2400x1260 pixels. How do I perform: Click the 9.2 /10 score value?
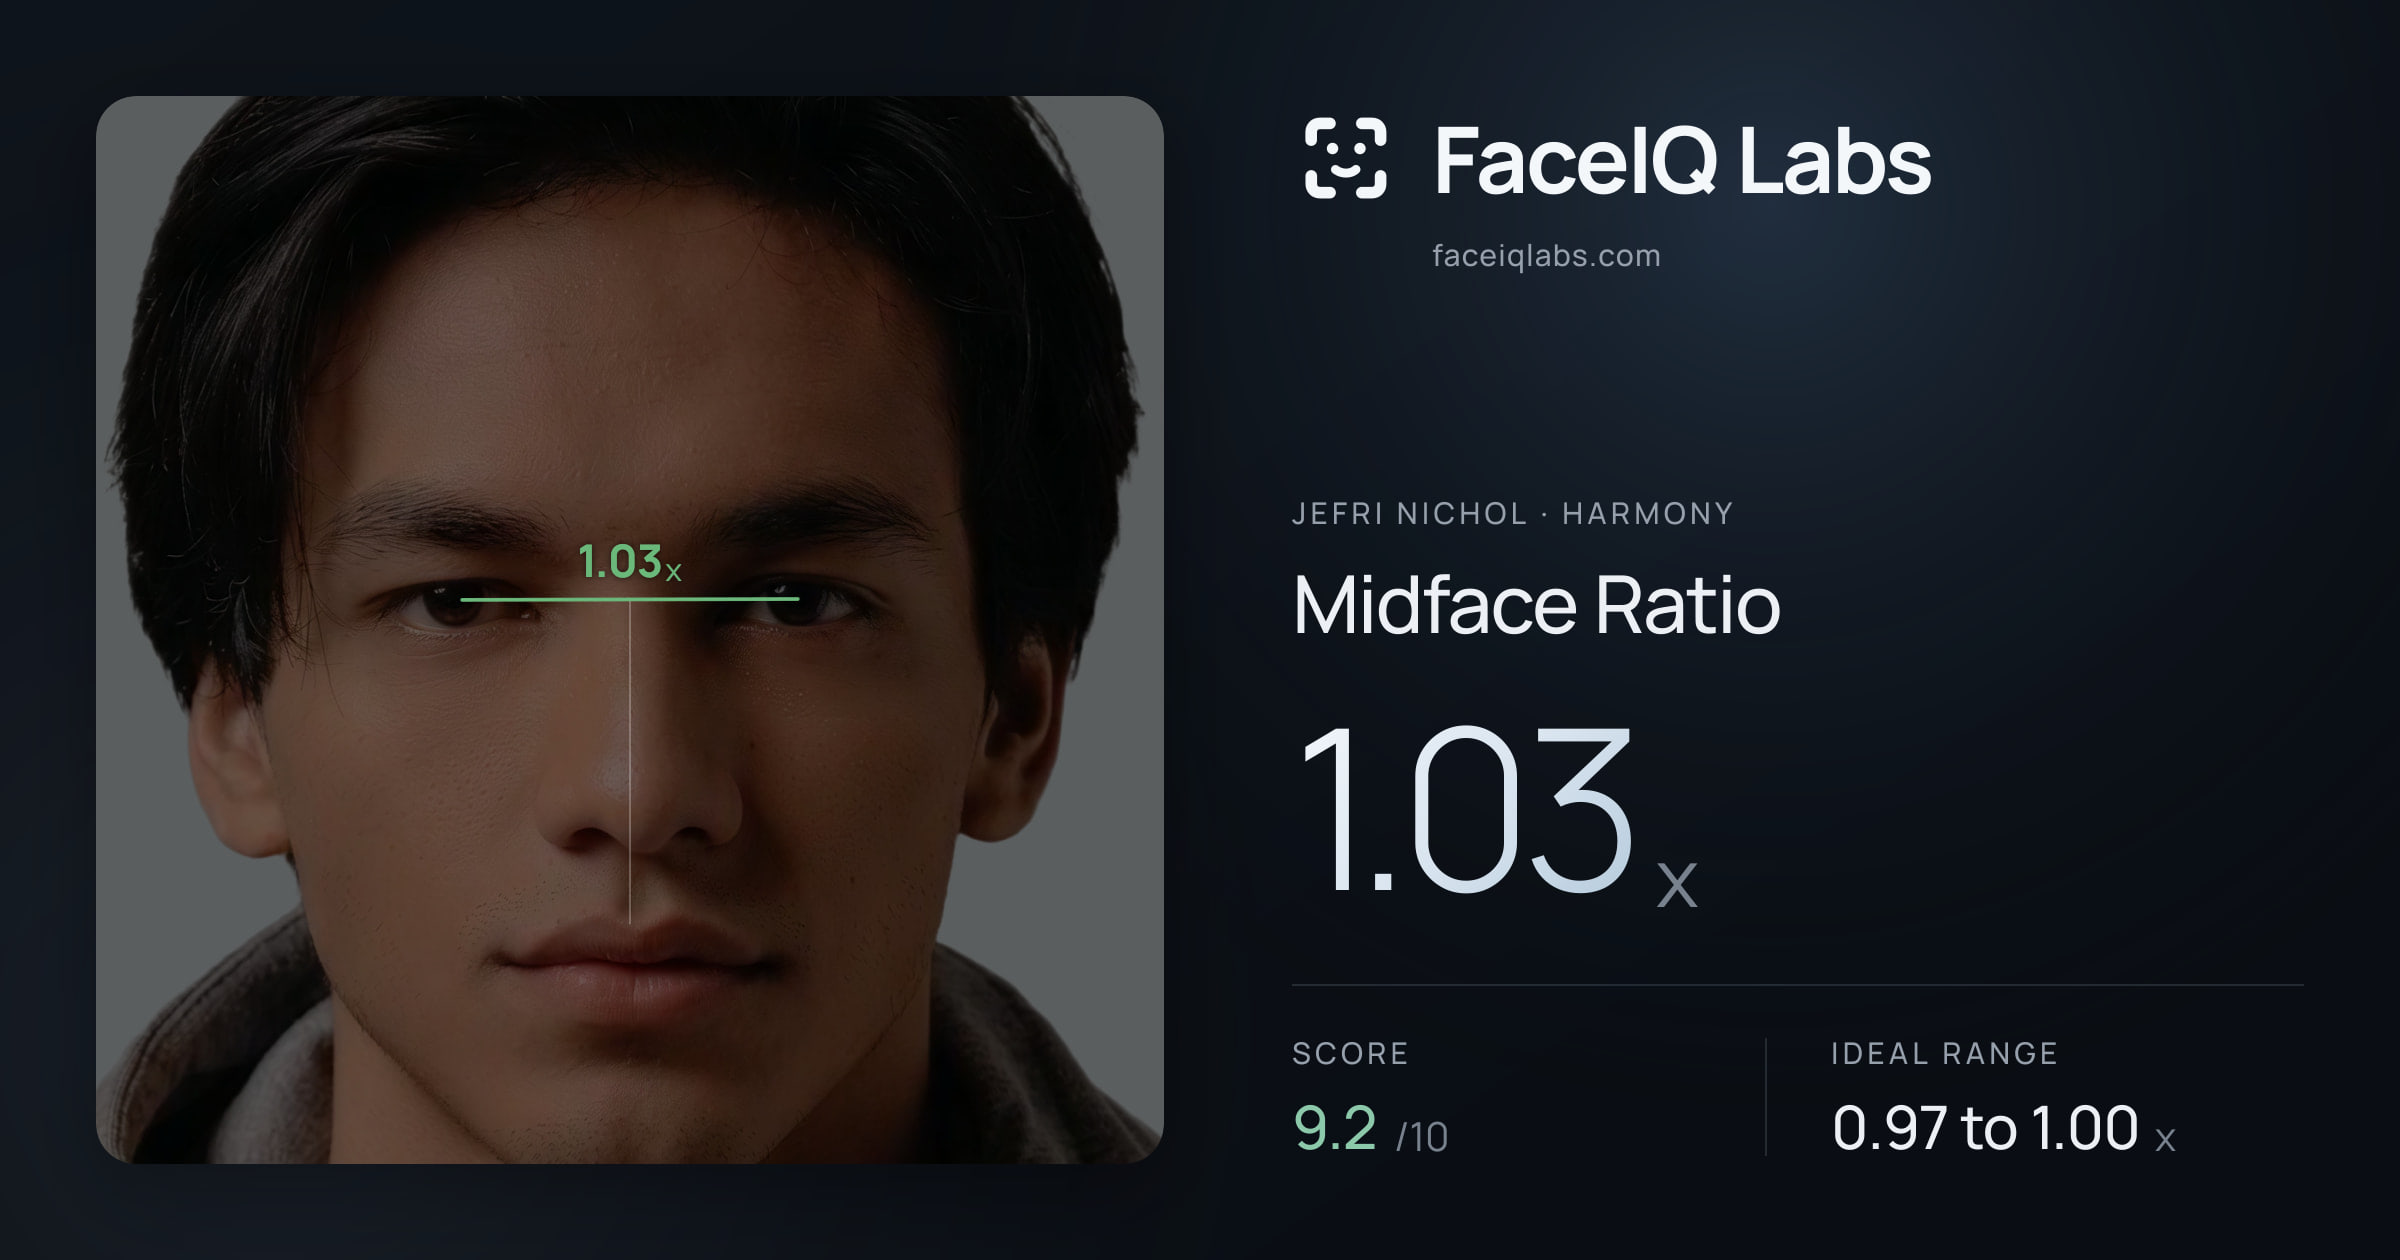click(x=1370, y=1129)
